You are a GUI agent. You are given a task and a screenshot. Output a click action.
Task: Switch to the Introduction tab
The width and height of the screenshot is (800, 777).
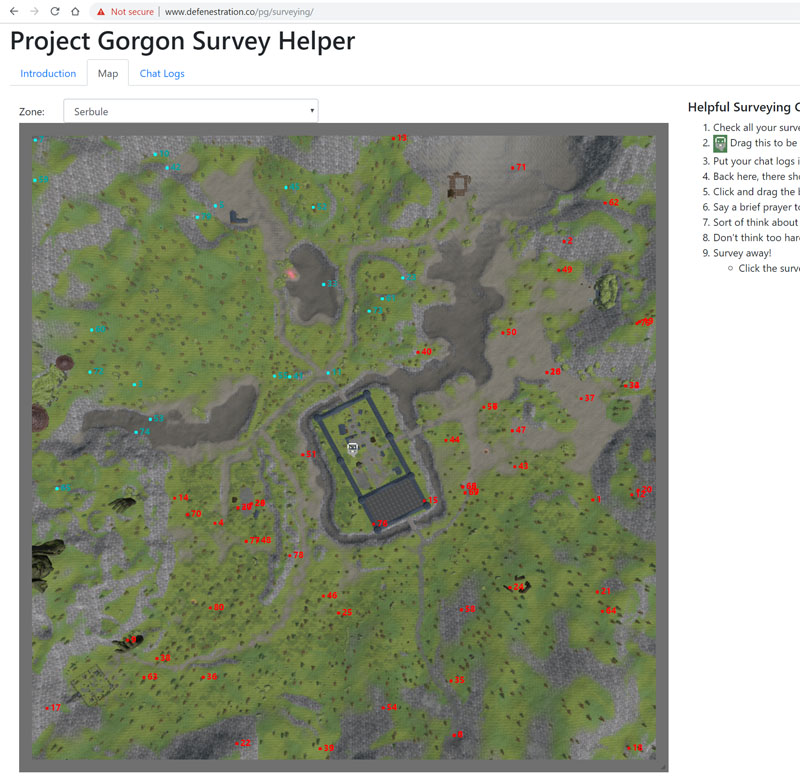(x=48, y=73)
